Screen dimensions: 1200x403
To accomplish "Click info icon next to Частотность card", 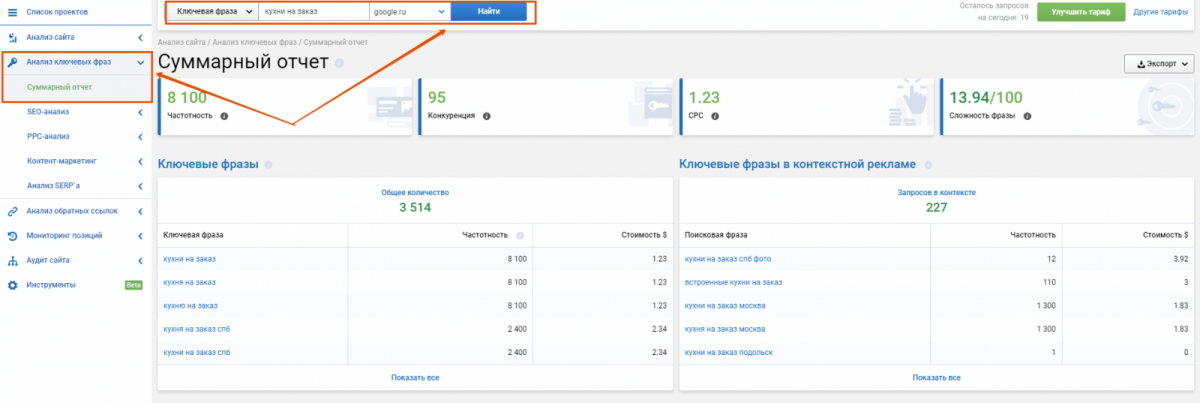I will pos(224,116).
